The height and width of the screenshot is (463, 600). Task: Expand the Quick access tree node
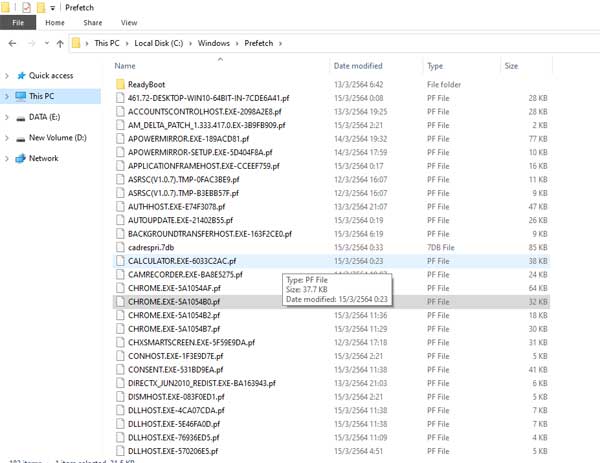pyautogui.click(x=7, y=75)
